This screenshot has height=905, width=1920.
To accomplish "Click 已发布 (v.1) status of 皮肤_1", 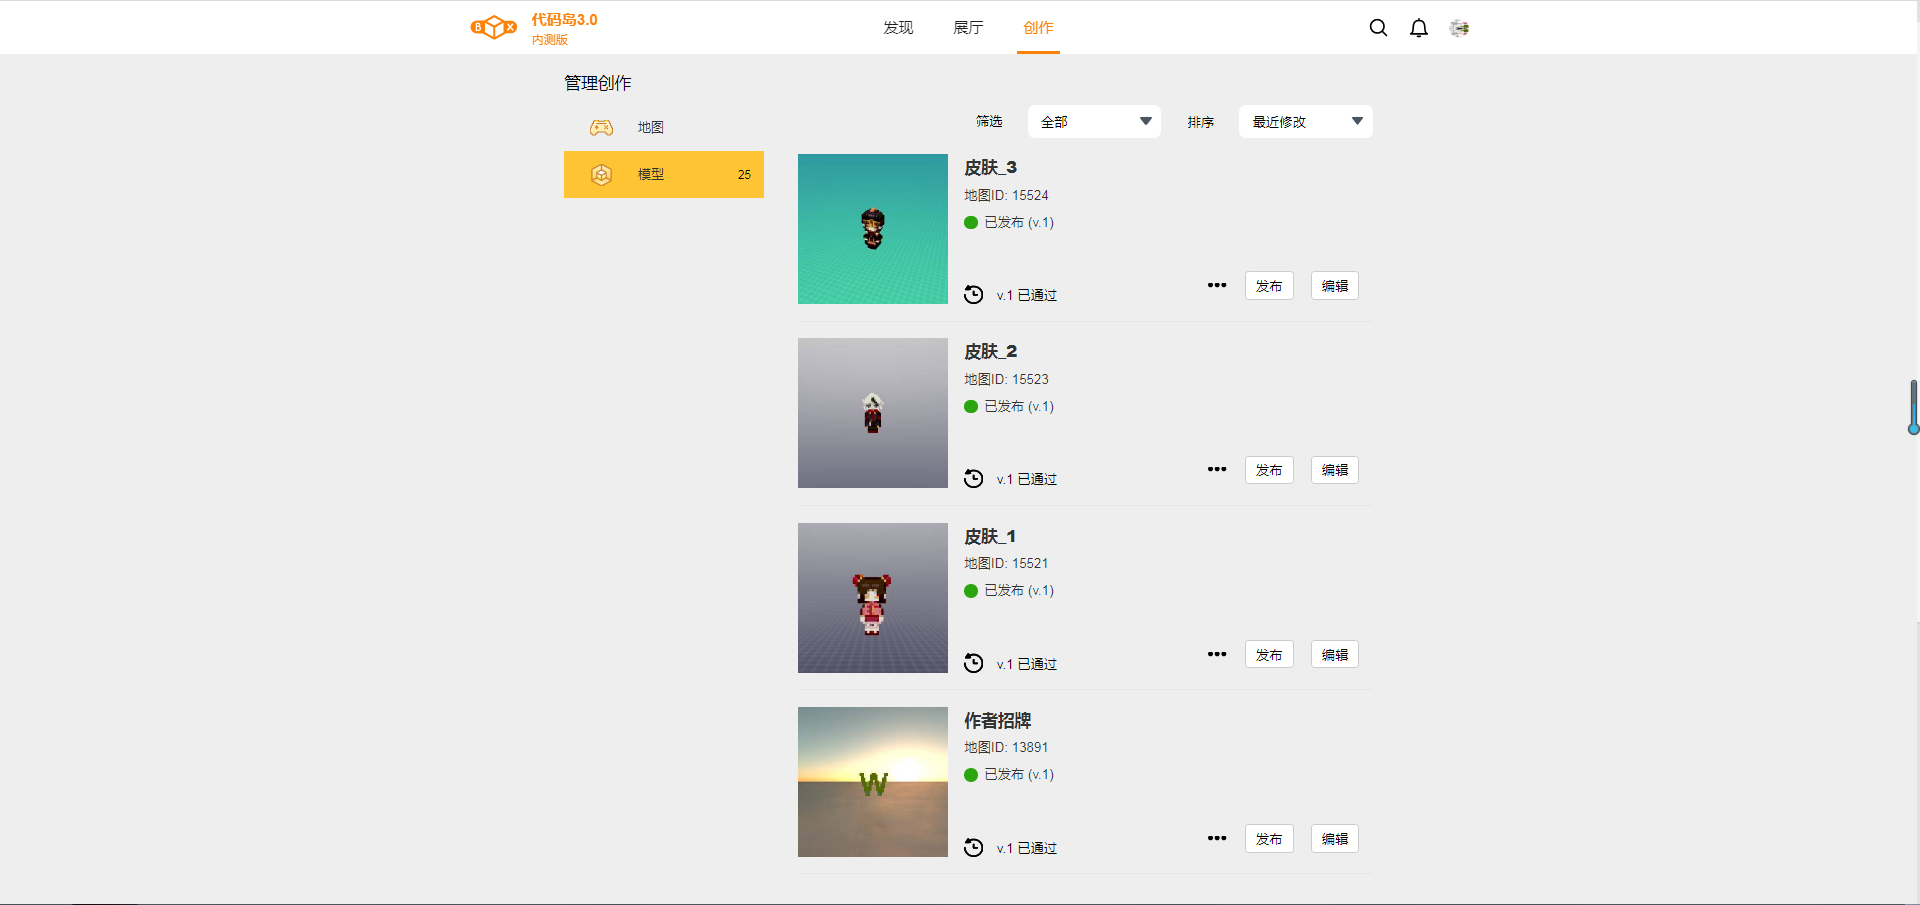I will [x=1019, y=590].
